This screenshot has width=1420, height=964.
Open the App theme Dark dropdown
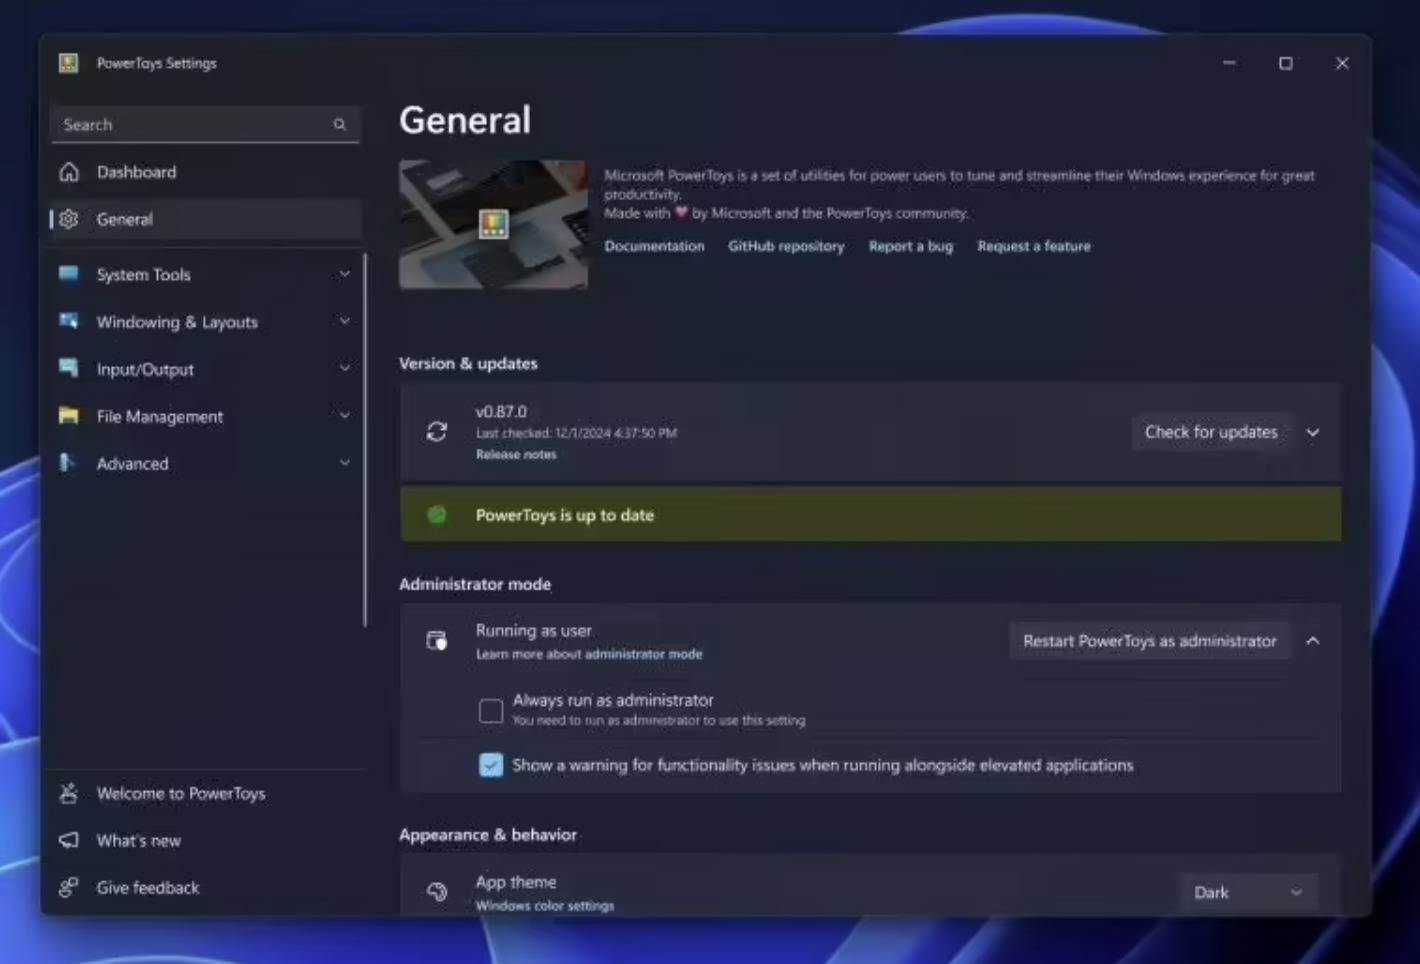point(1248,892)
